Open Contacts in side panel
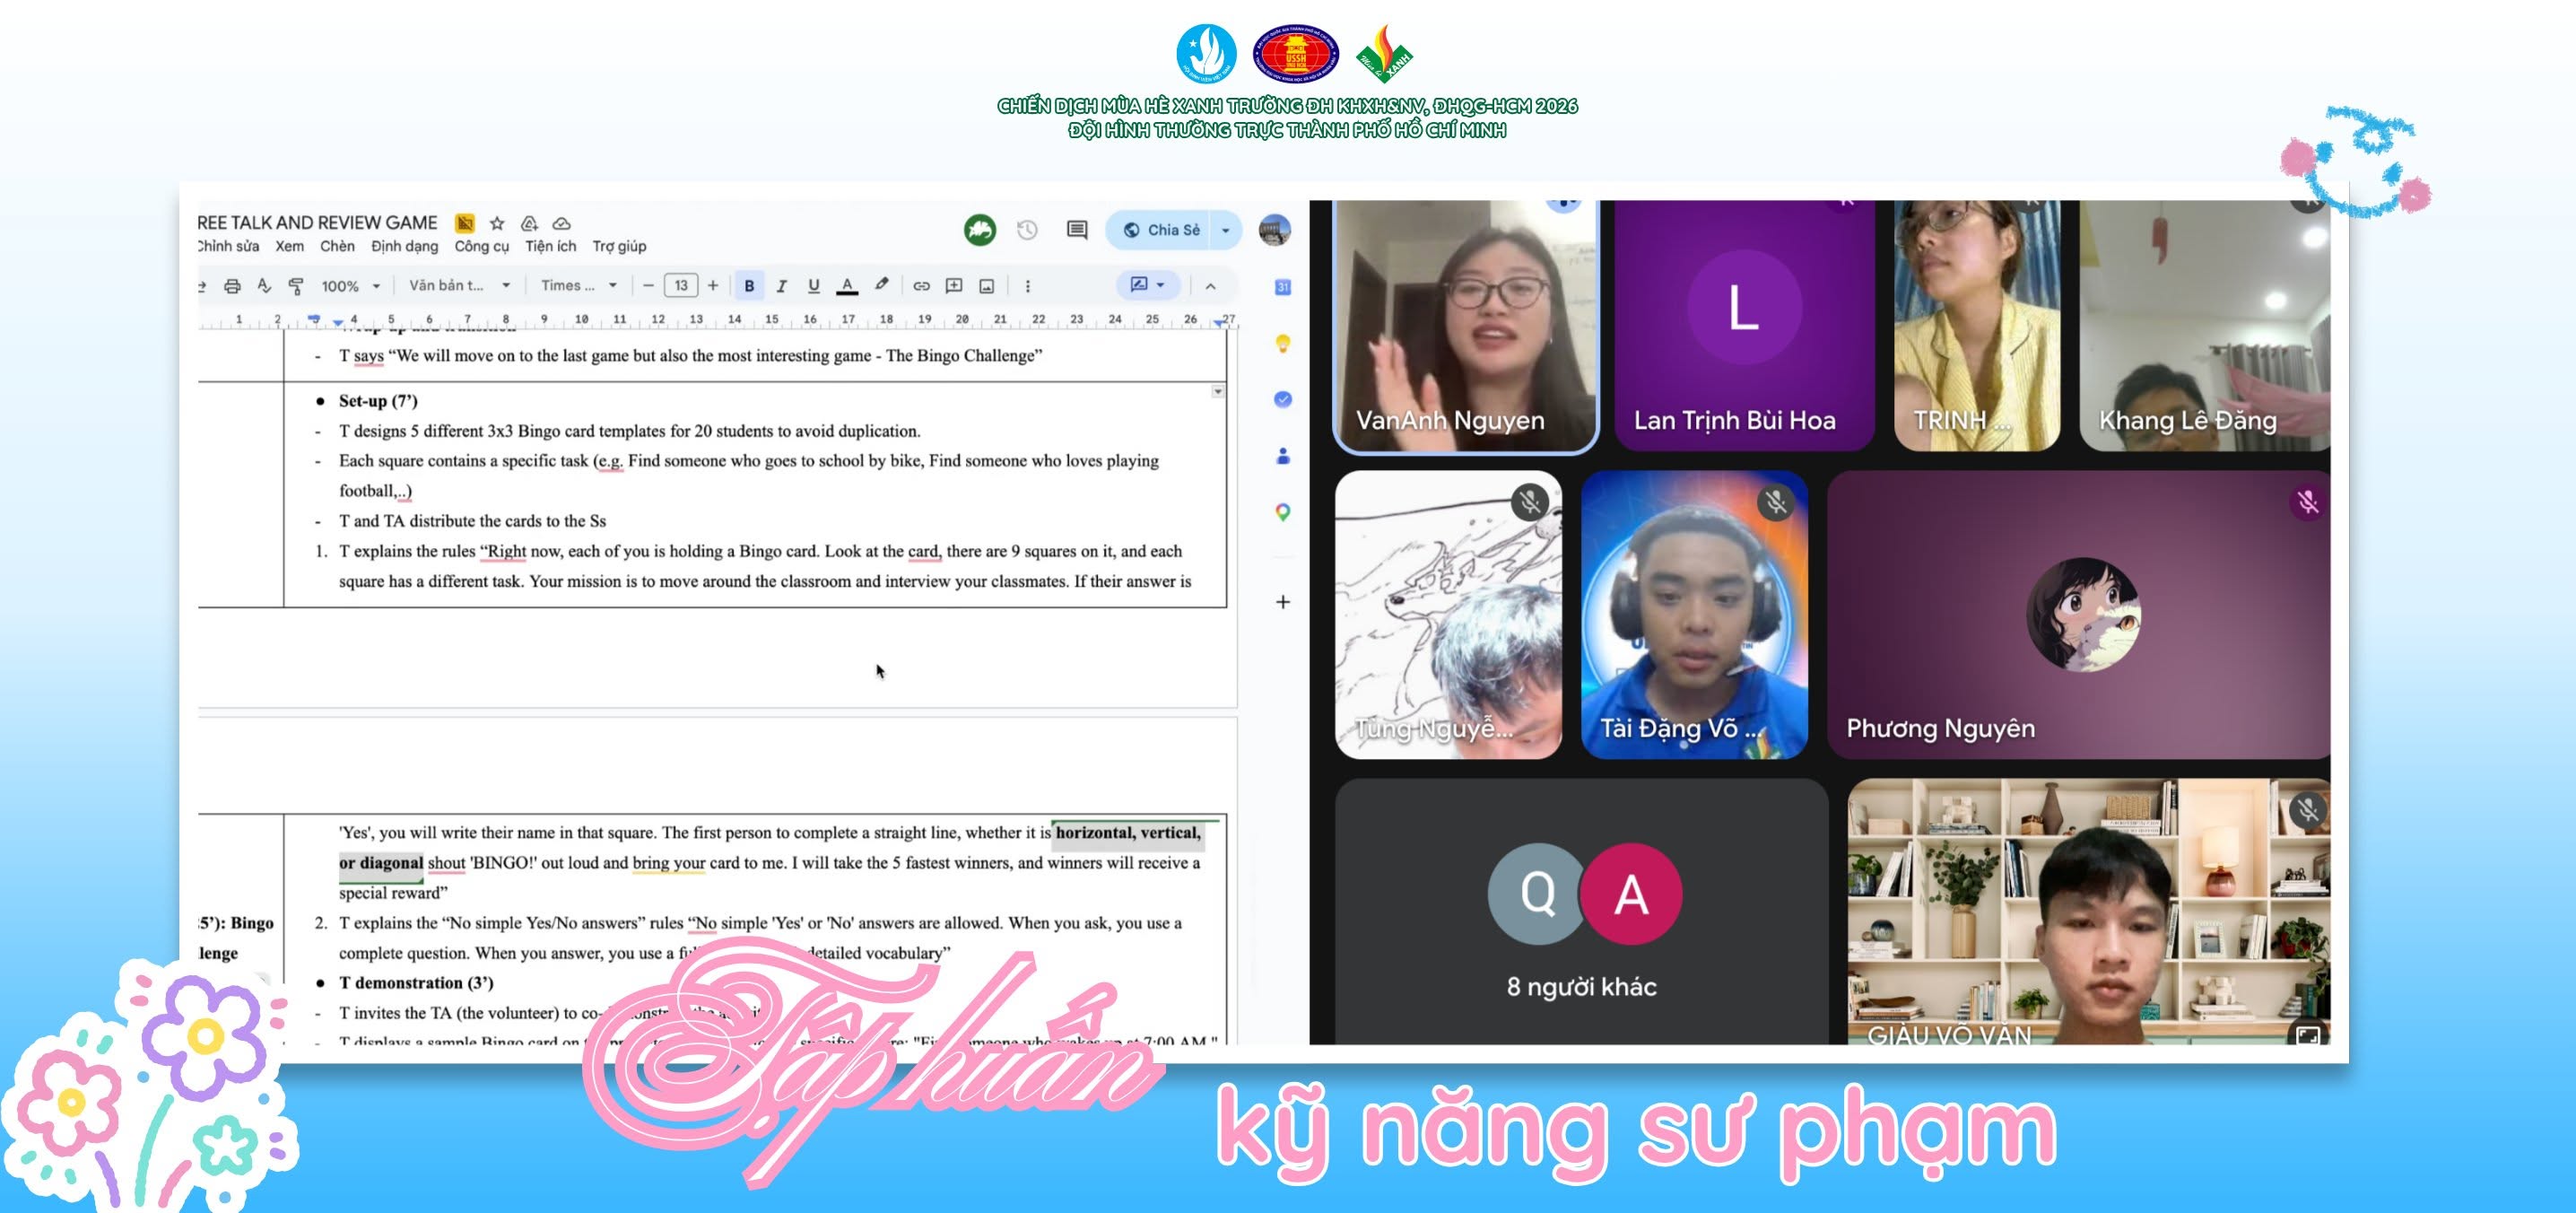The height and width of the screenshot is (1213, 2576). 1283,456
